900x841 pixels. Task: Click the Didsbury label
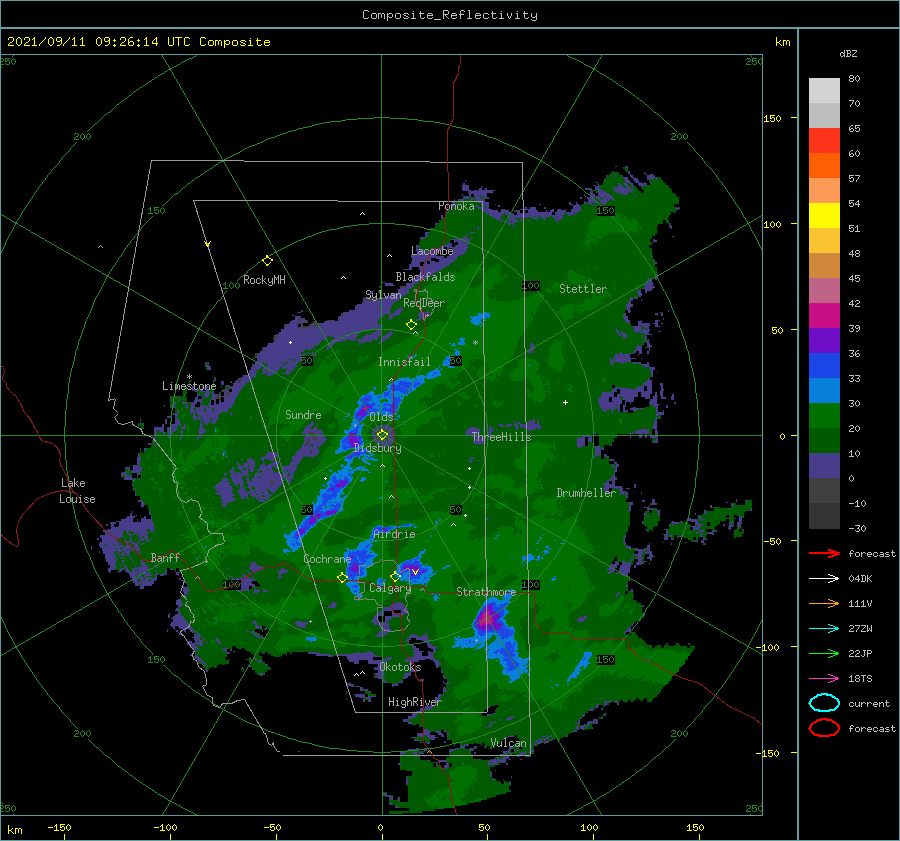pos(377,448)
